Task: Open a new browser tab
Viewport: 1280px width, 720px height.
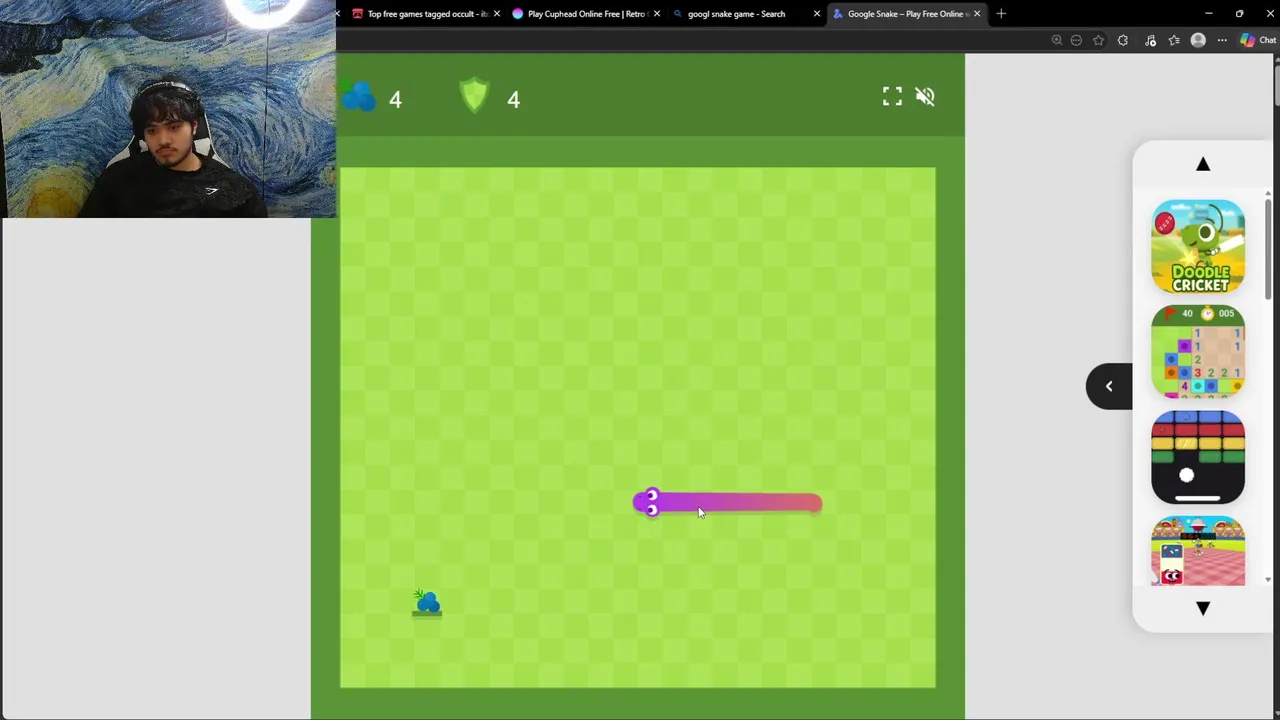Action: 1001,14
